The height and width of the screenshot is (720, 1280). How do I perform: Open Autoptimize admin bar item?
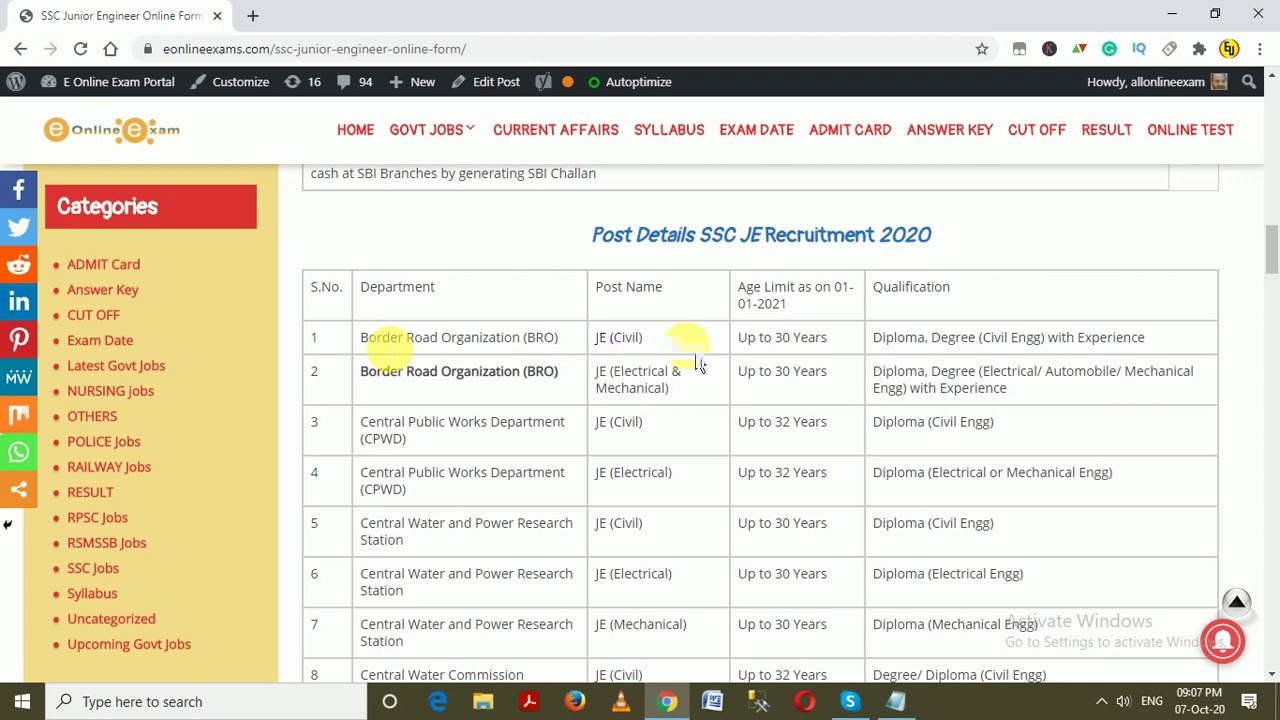pos(630,82)
